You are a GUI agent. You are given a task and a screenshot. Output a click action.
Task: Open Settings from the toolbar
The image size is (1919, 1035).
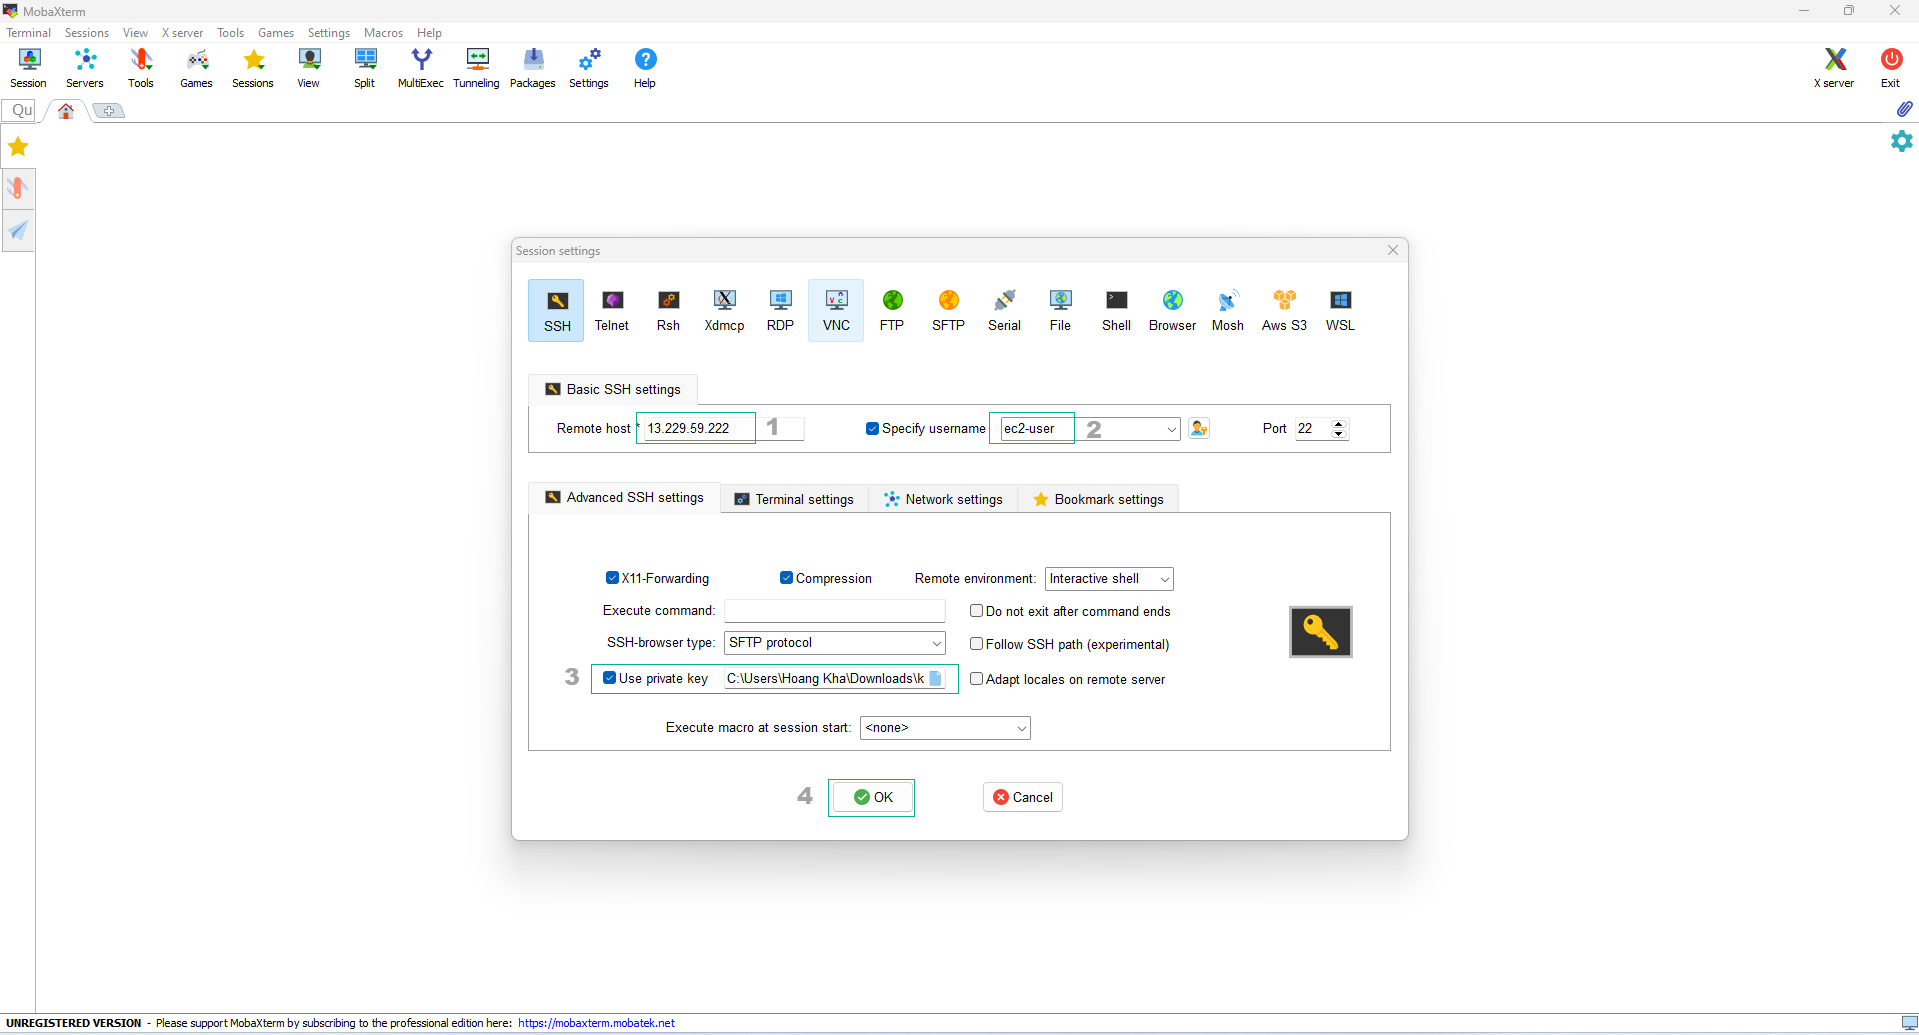[x=589, y=68]
